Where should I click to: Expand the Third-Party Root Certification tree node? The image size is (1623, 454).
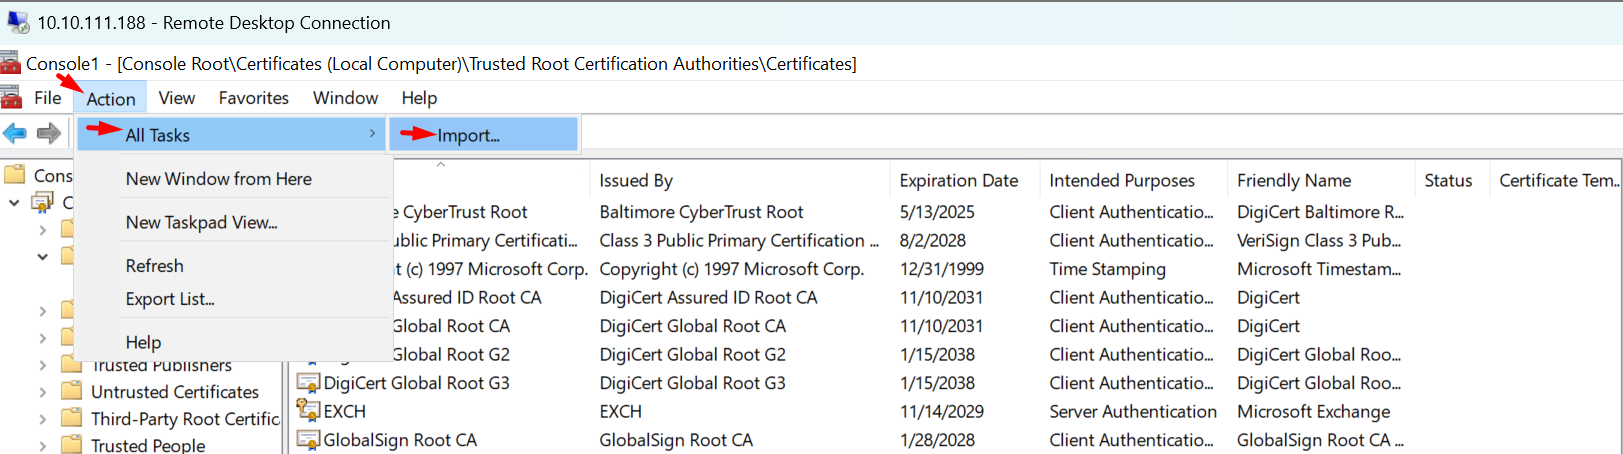point(42,419)
